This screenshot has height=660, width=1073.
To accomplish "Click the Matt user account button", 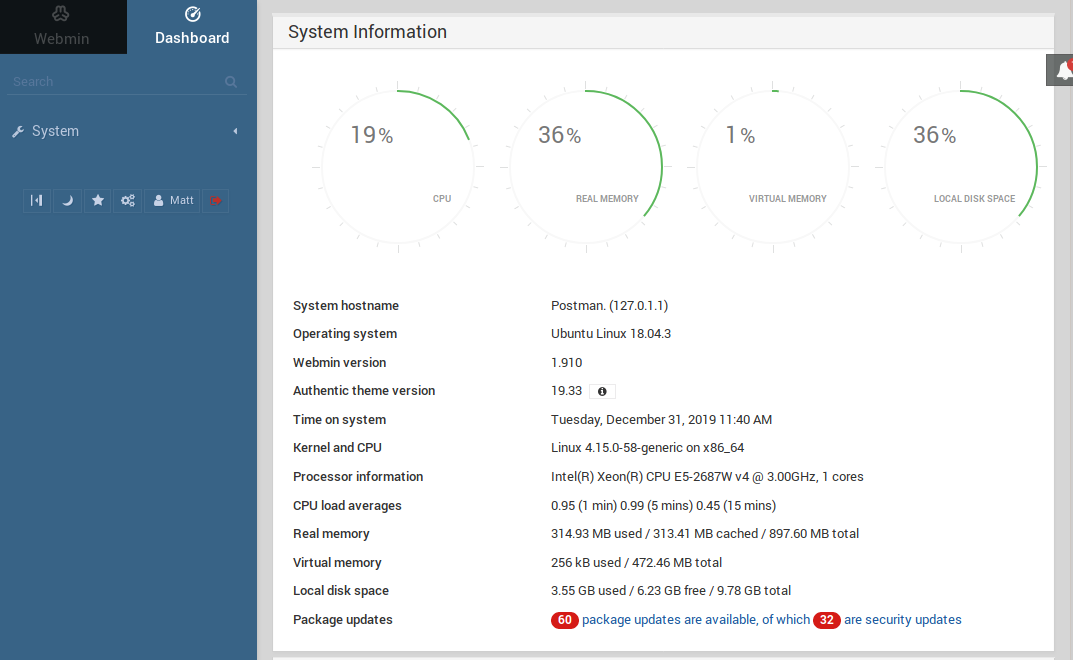I will (x=172, y=200).
